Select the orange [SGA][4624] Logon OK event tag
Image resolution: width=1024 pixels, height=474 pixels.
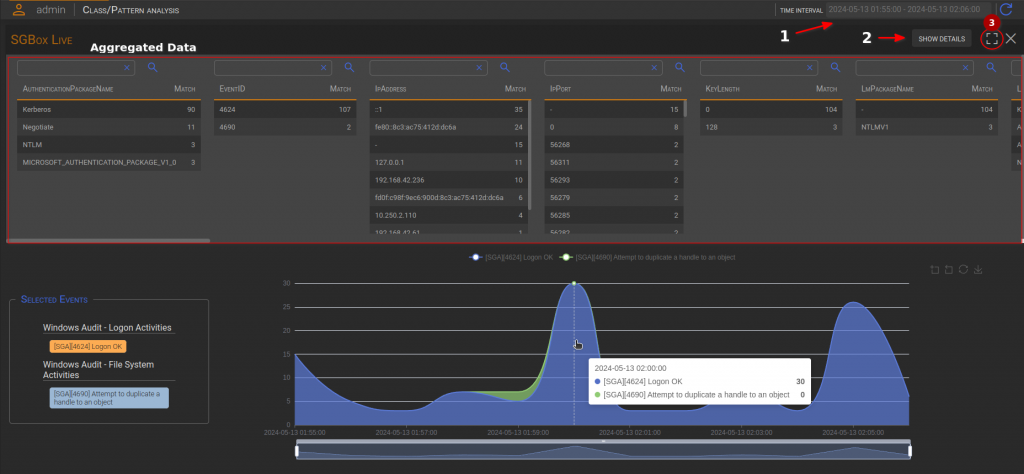88,347
